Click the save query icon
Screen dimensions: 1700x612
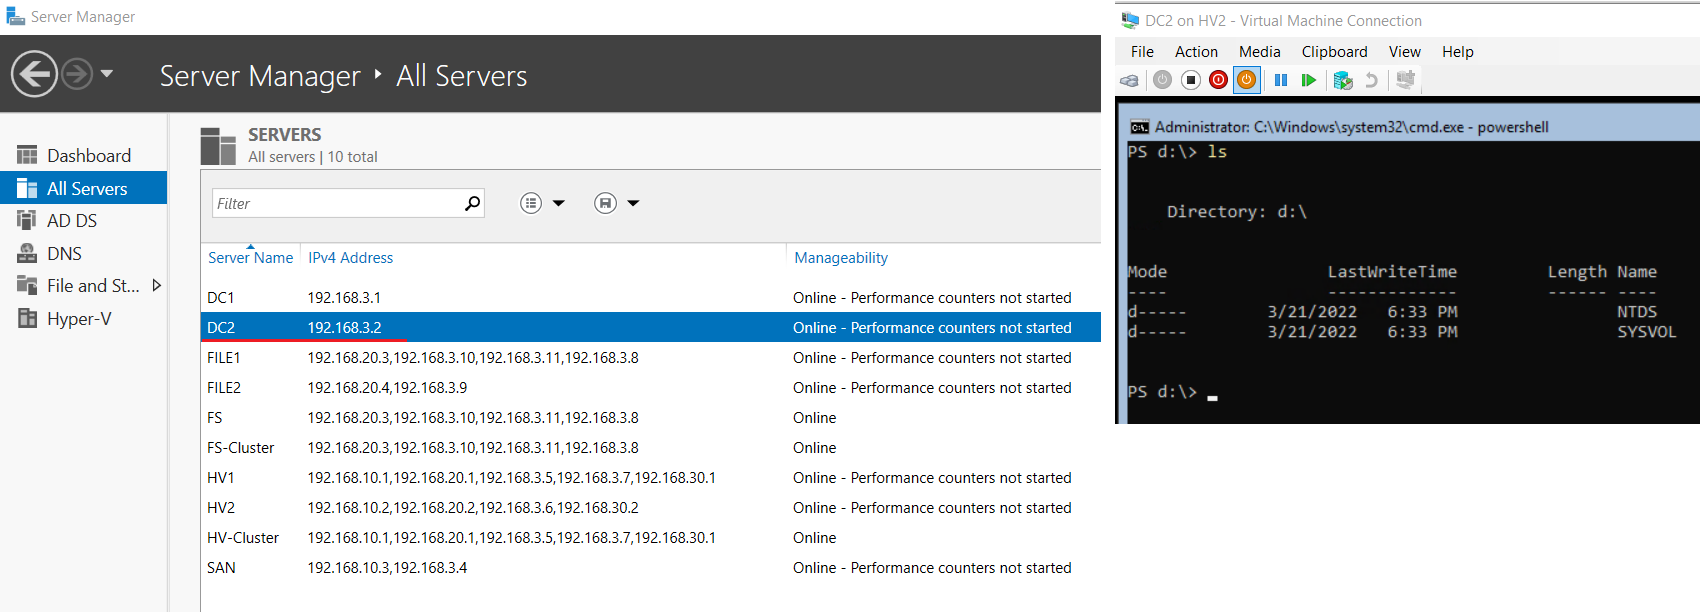pos(605,203)
